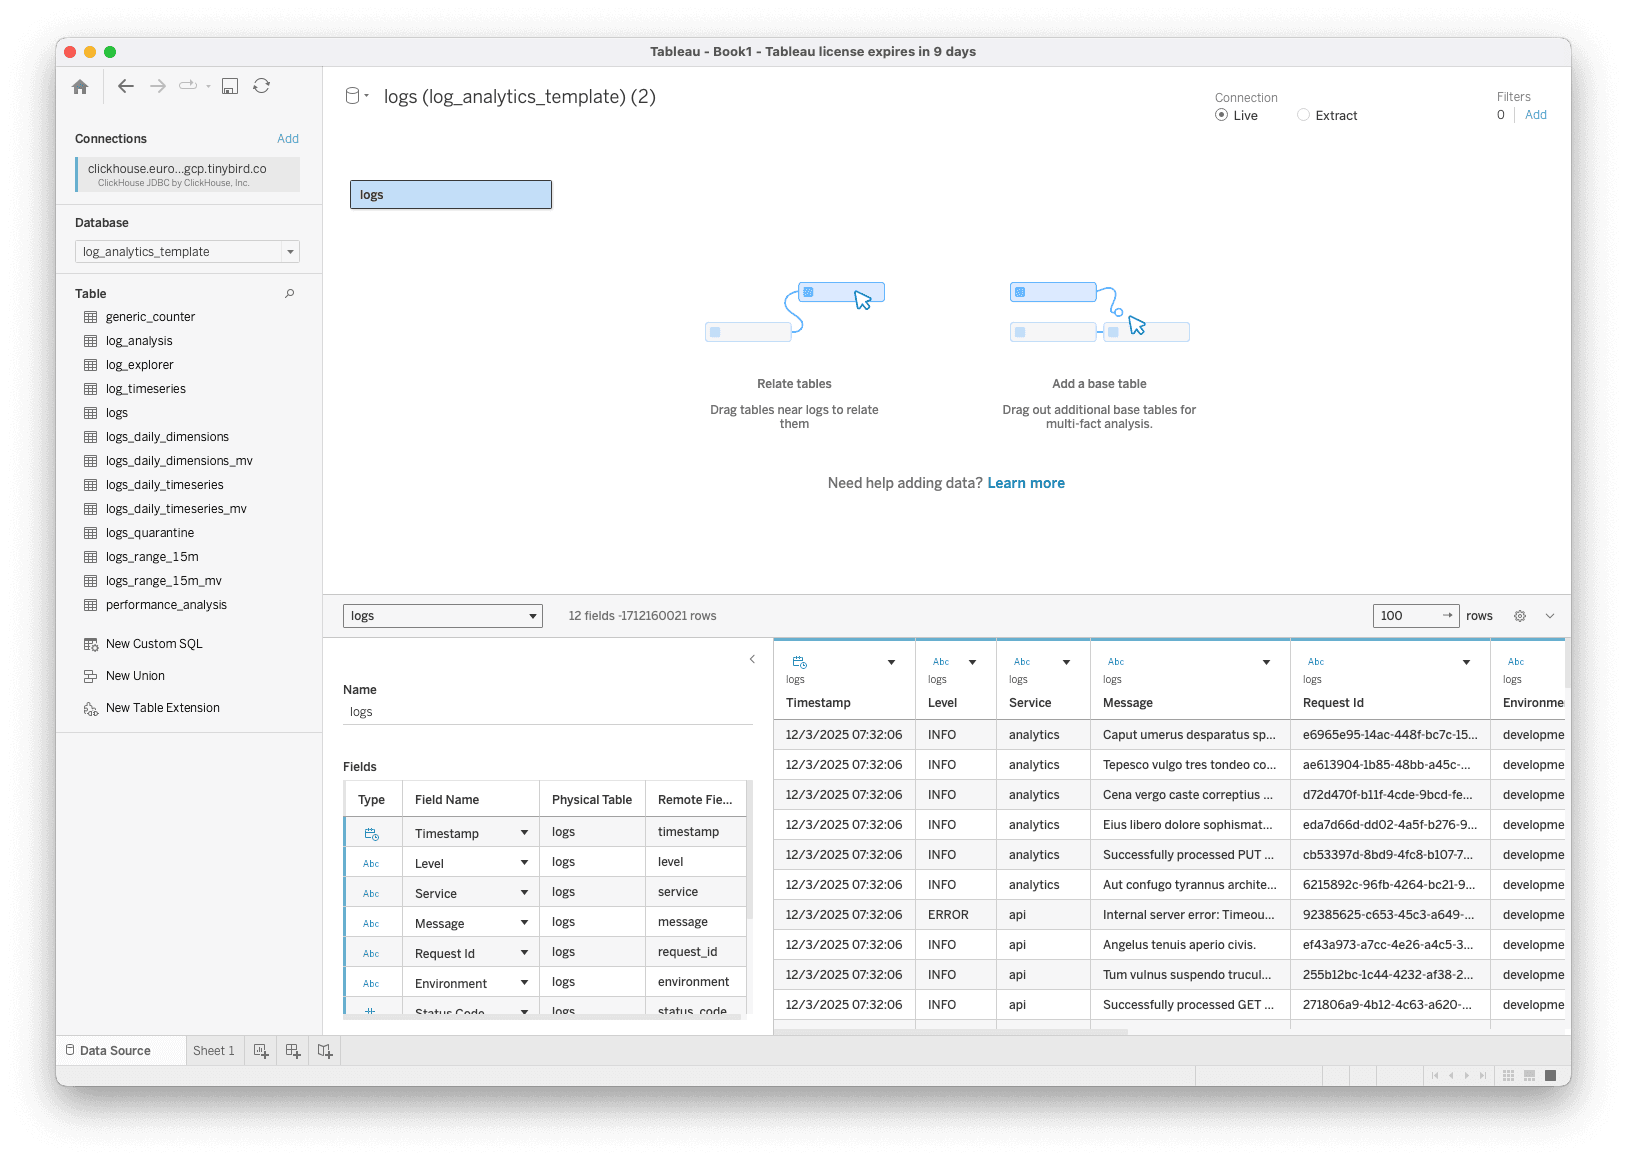Open the log_analytics_template database dropdown
The width and height of the screenshot is (1627, 1160).
tap(289, 251)
